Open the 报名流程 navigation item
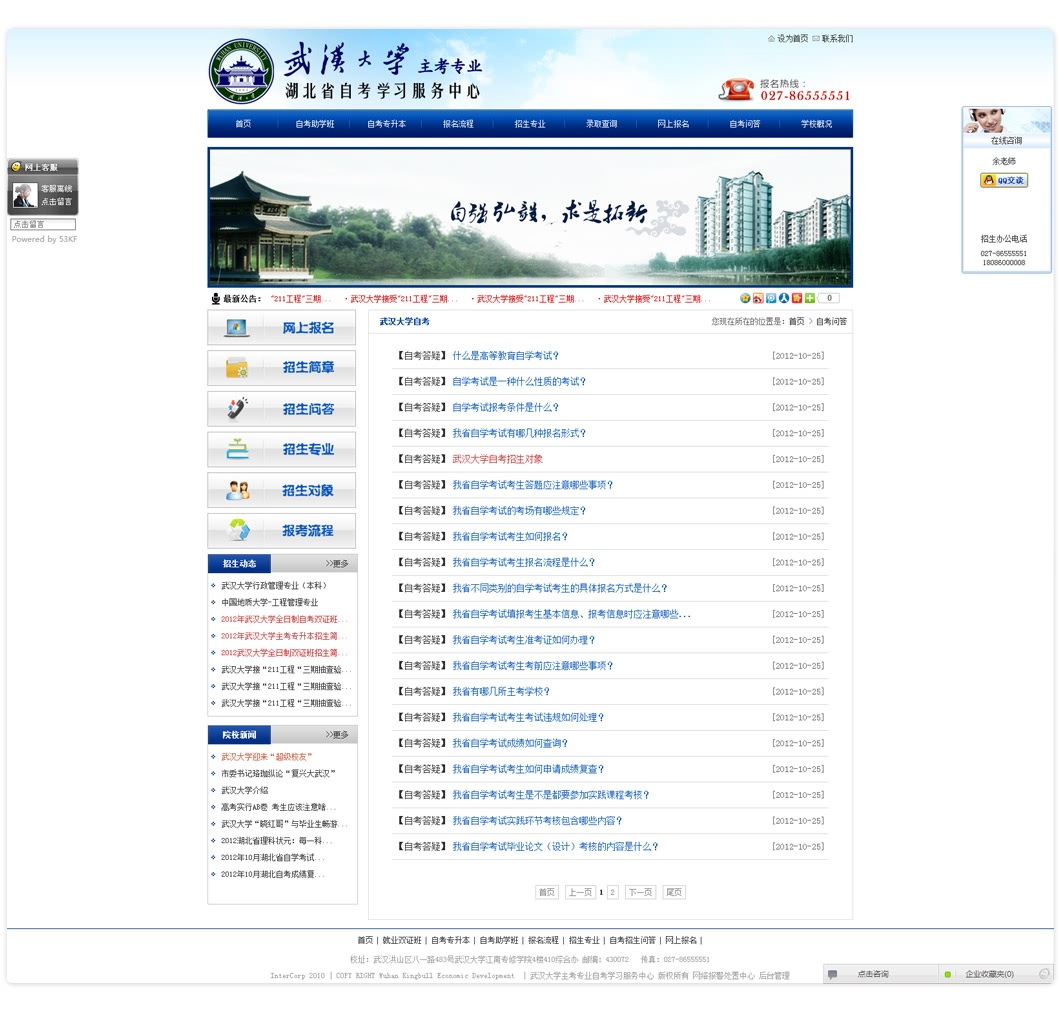Viewport: 1060px width, 1012px height. click(x=458, y=124)
